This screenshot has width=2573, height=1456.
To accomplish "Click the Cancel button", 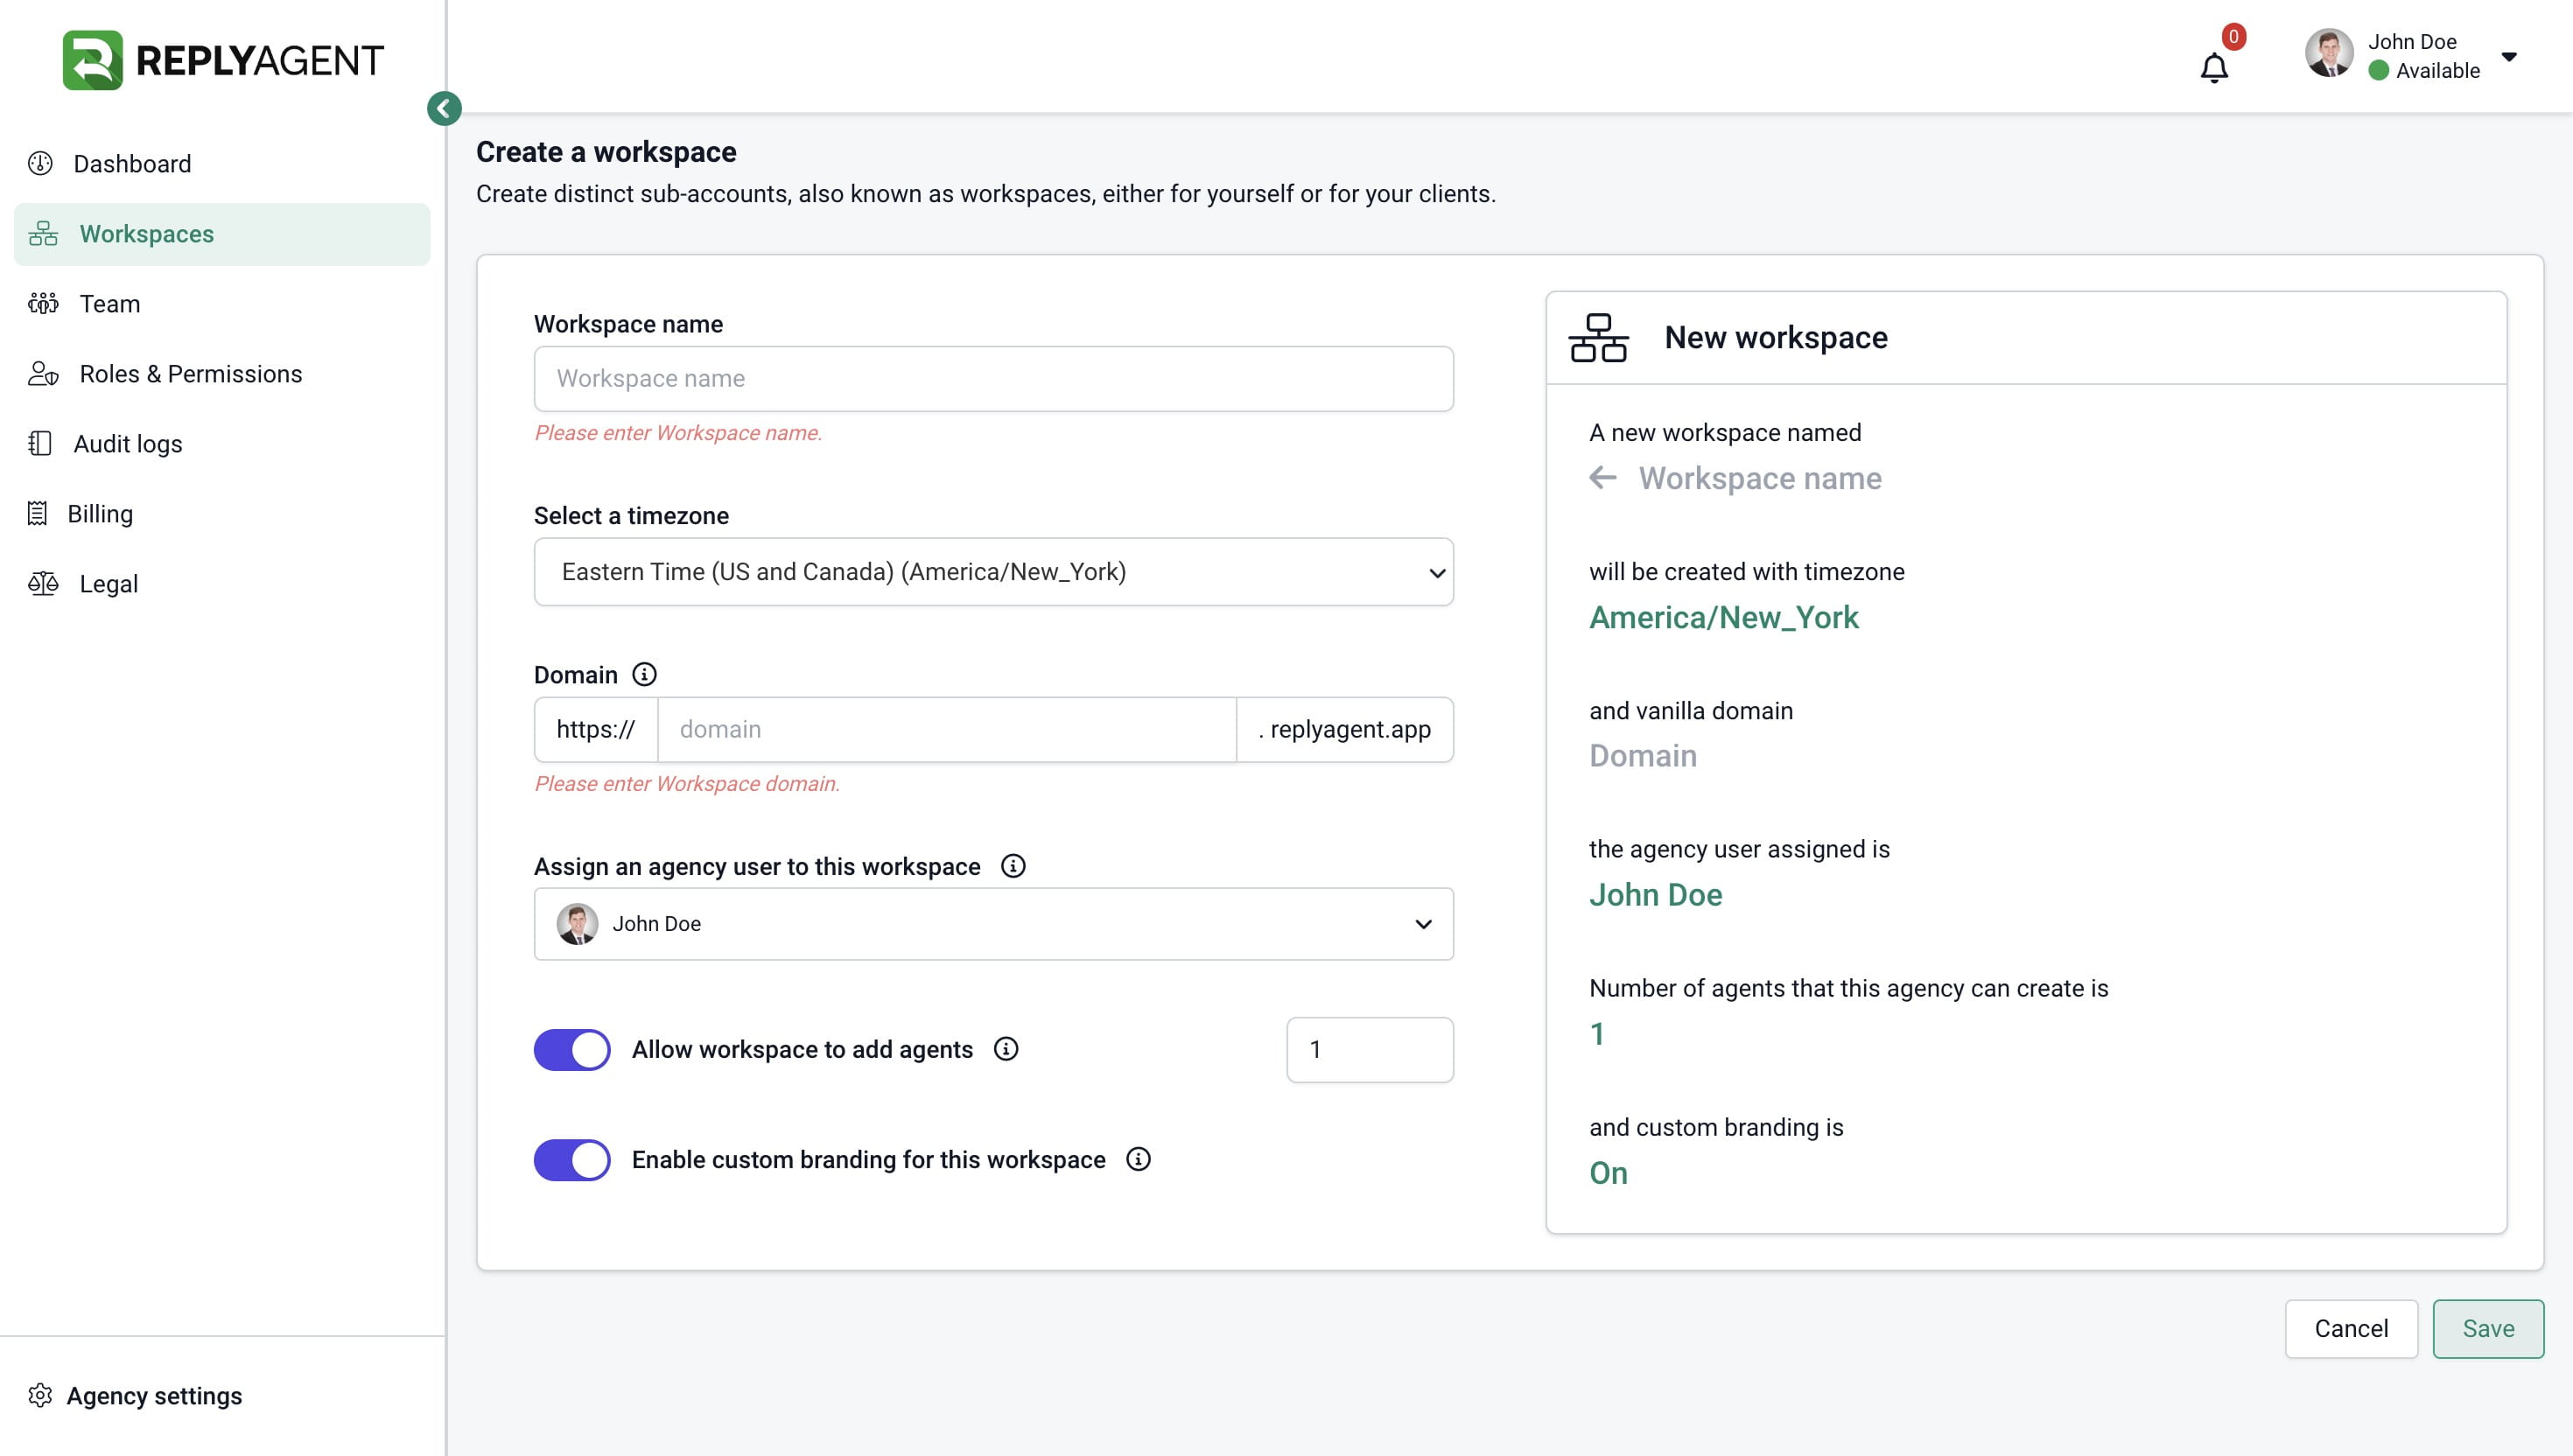I will (2350, 1328).
